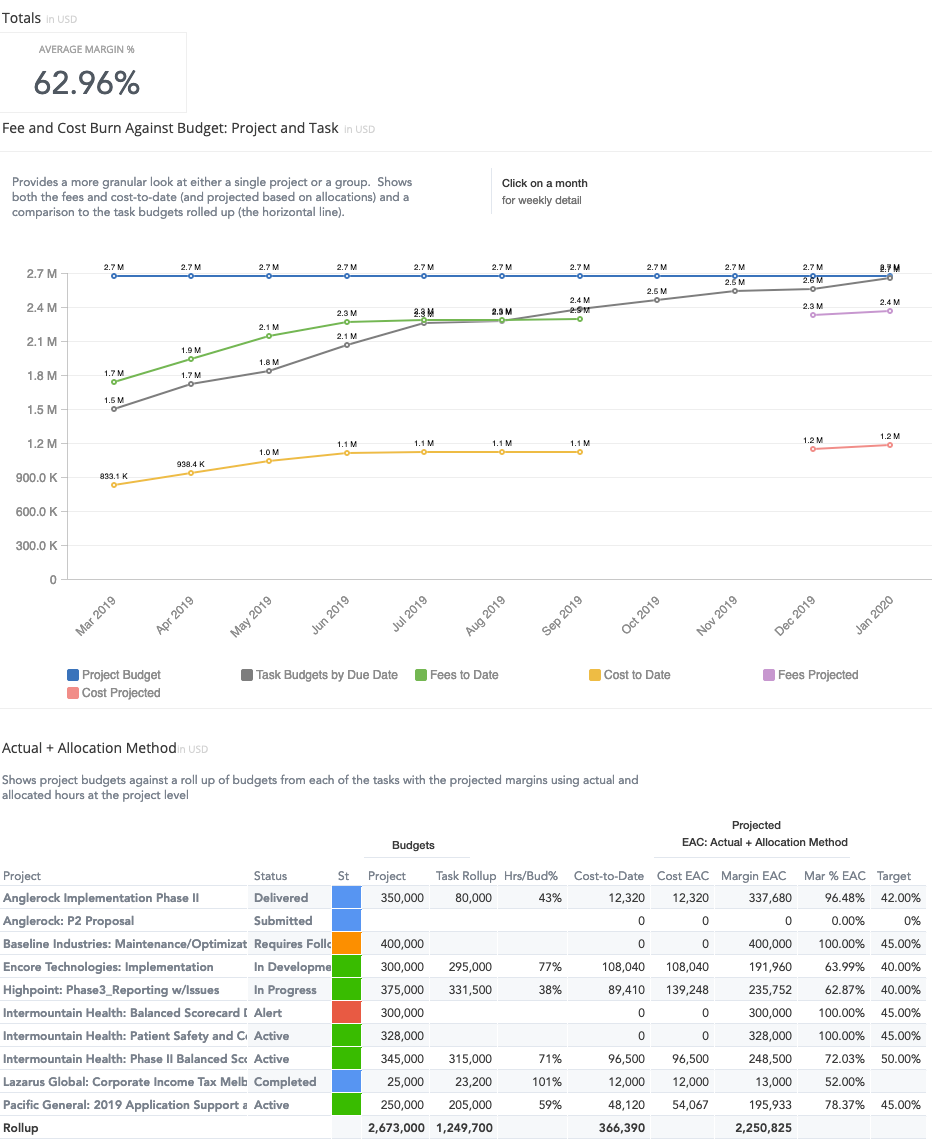This screenshot has height=1140, width=932.
Task: Sort by Cost EAC column header
Action: pos(683,876)
